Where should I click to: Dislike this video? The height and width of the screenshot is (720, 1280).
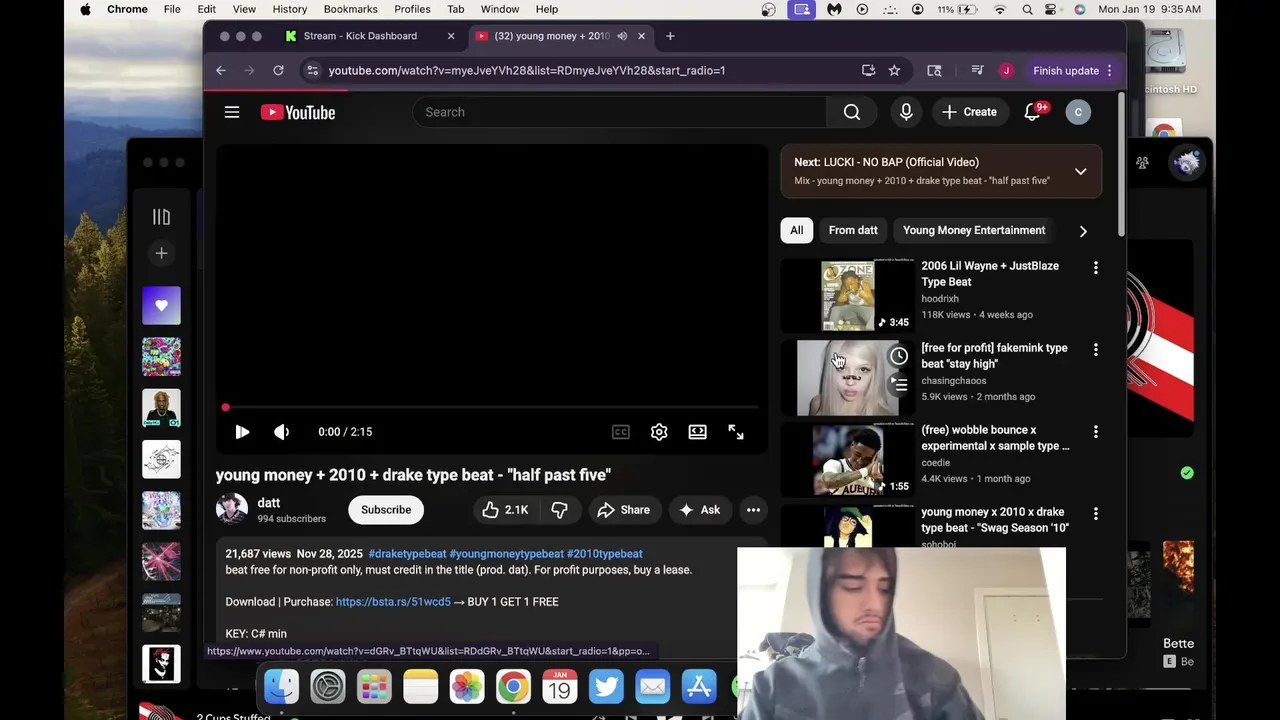[560, 510]
